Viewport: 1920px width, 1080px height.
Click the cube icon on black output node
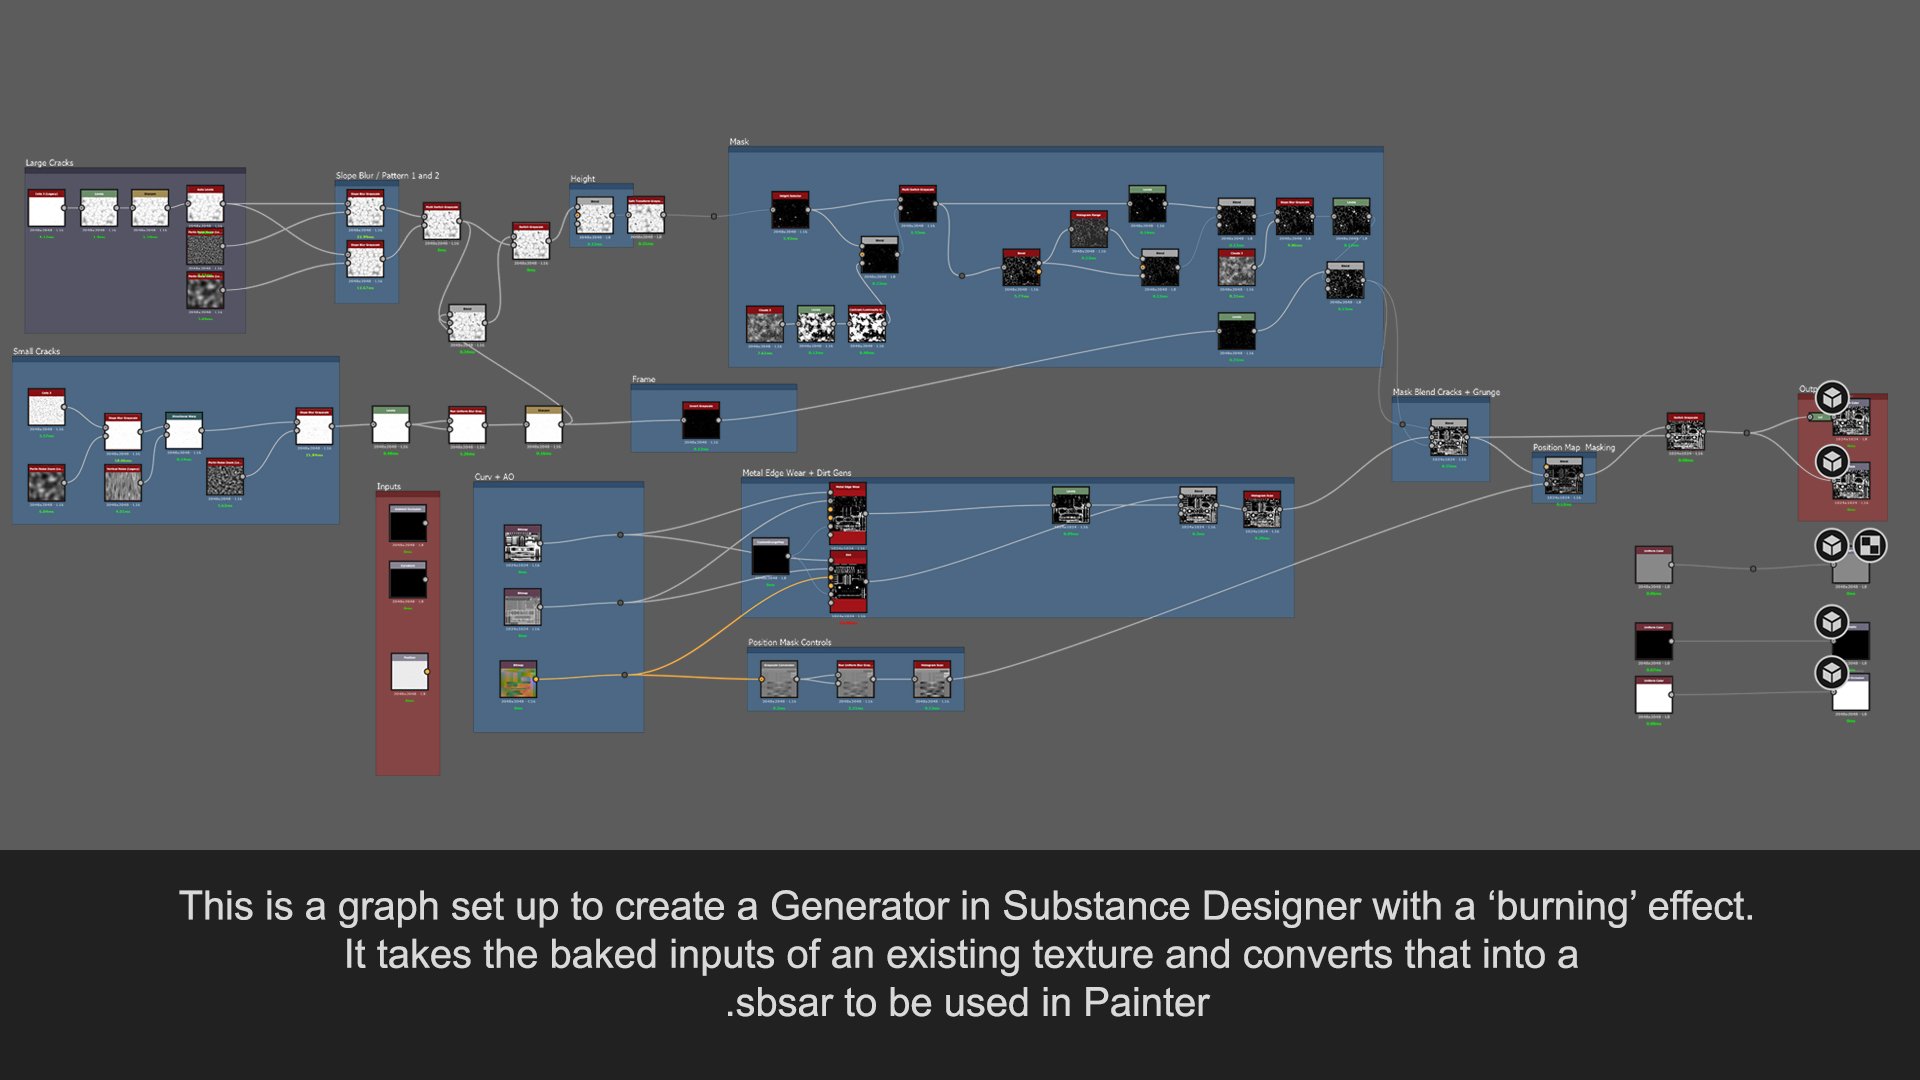1831,622
